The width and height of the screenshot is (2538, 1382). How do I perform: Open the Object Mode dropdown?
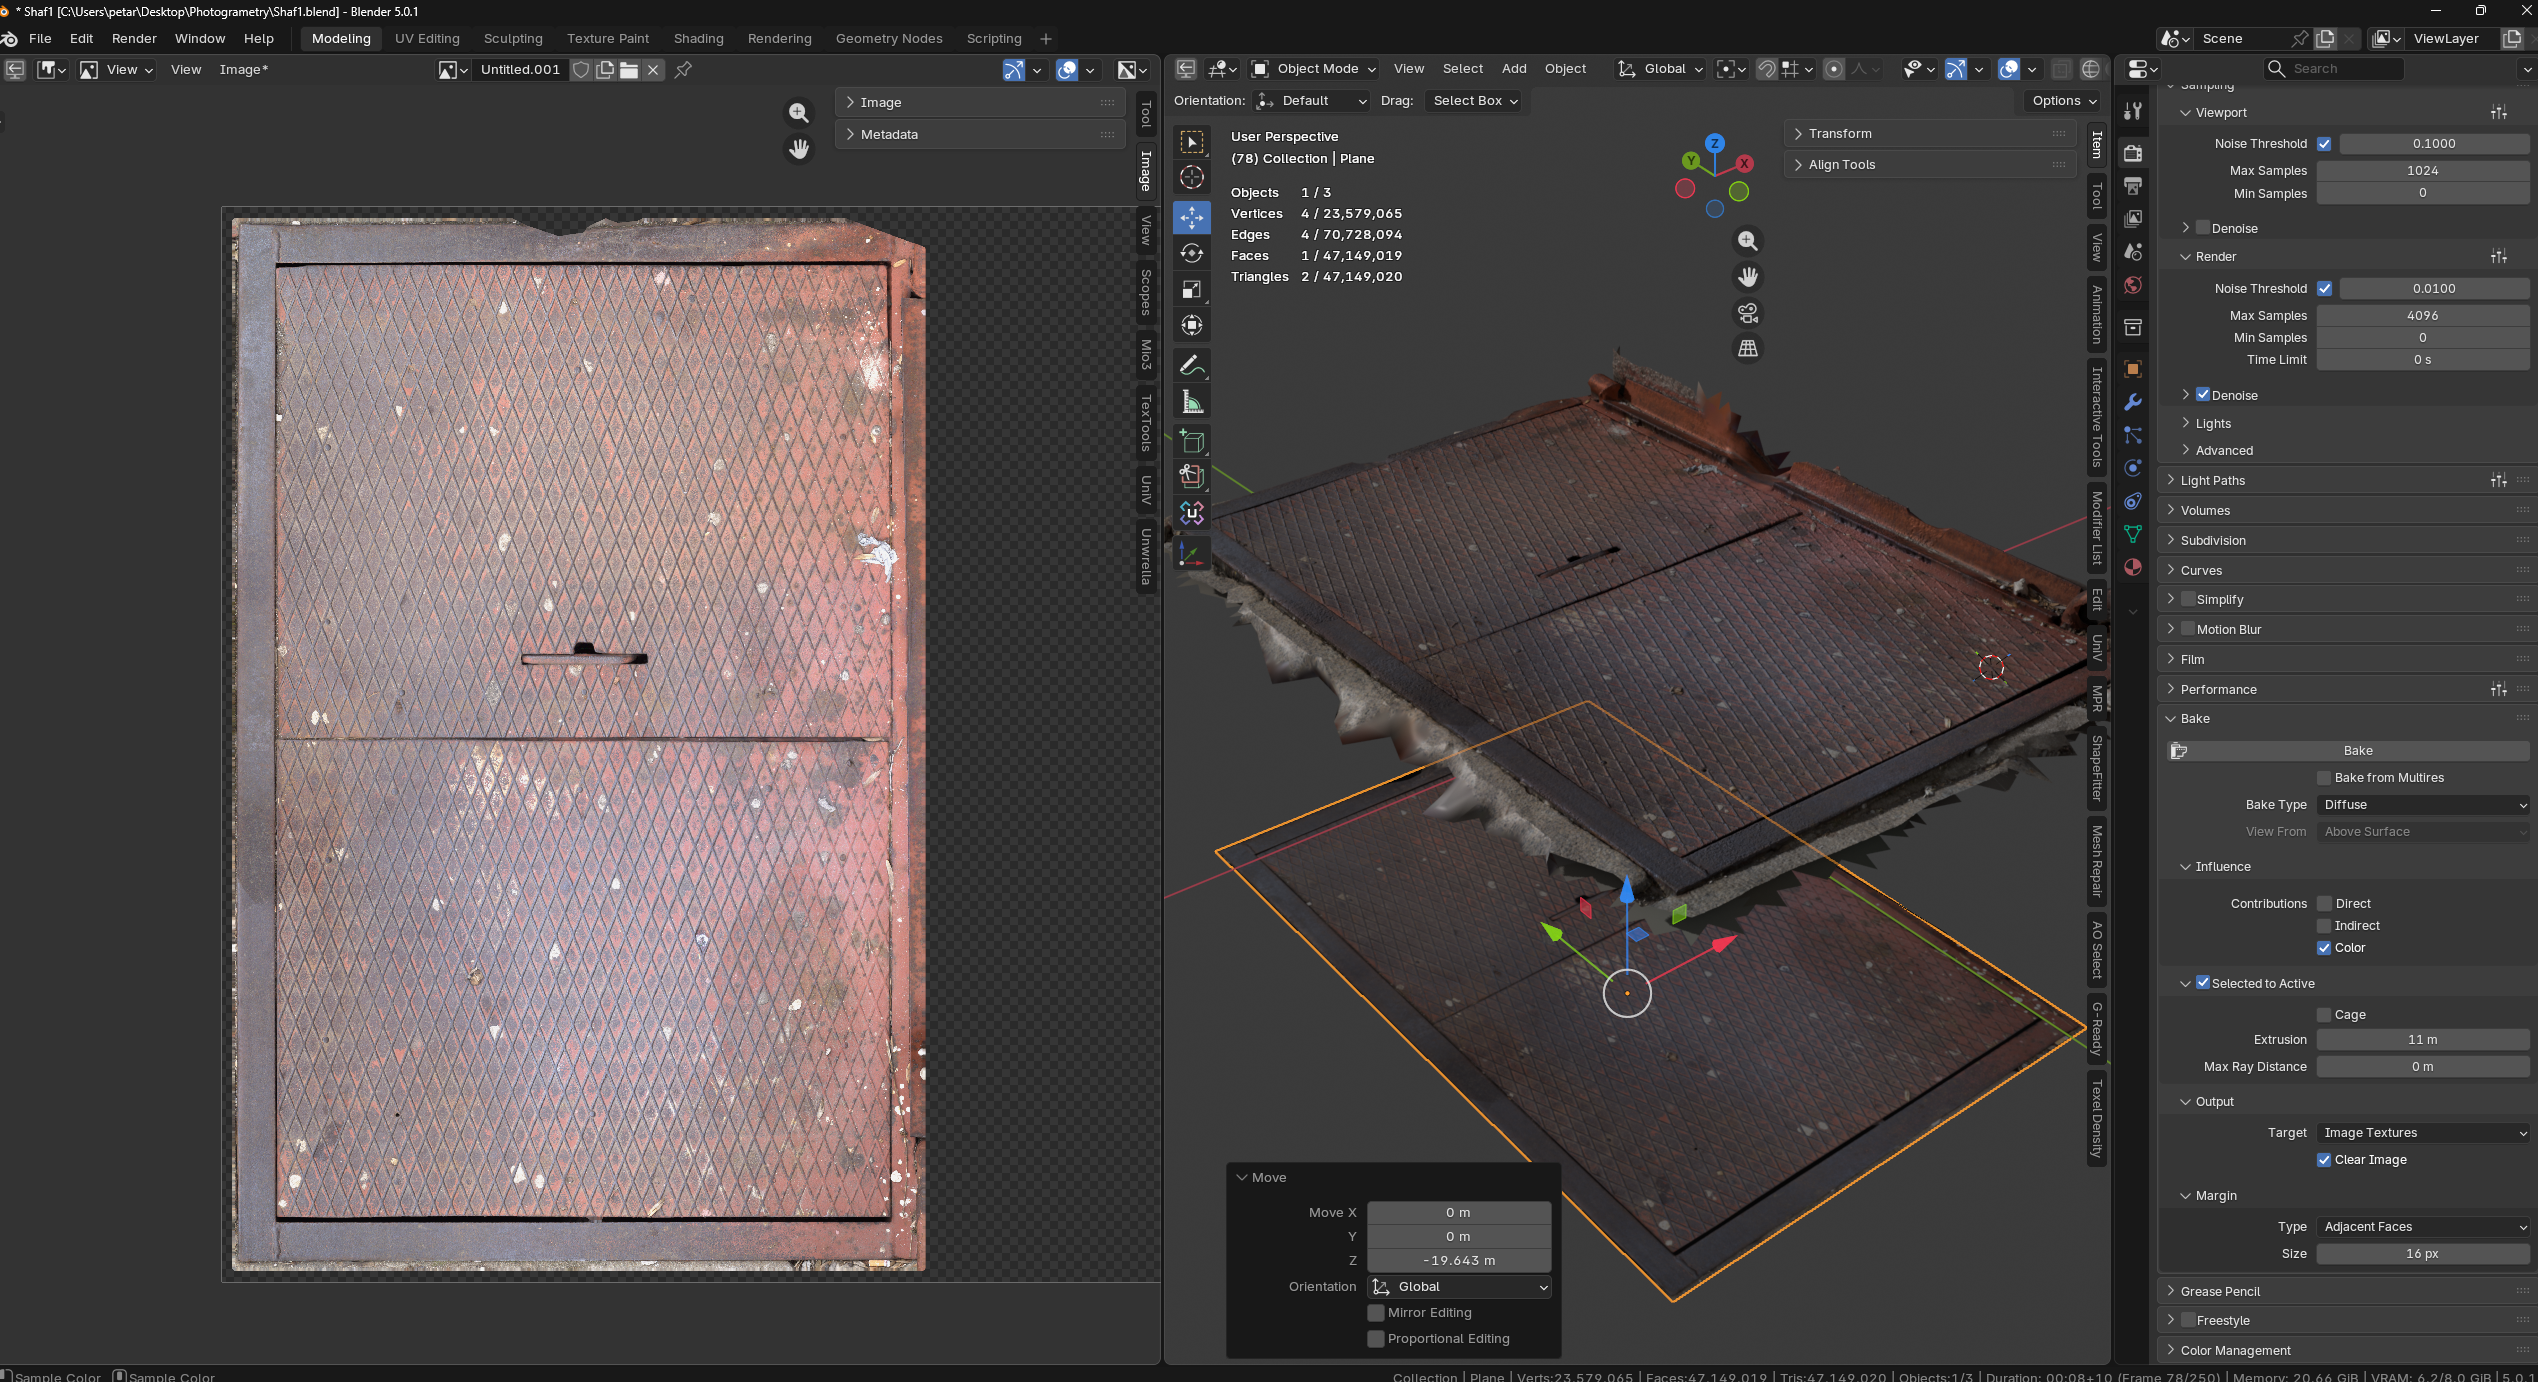1316,69
